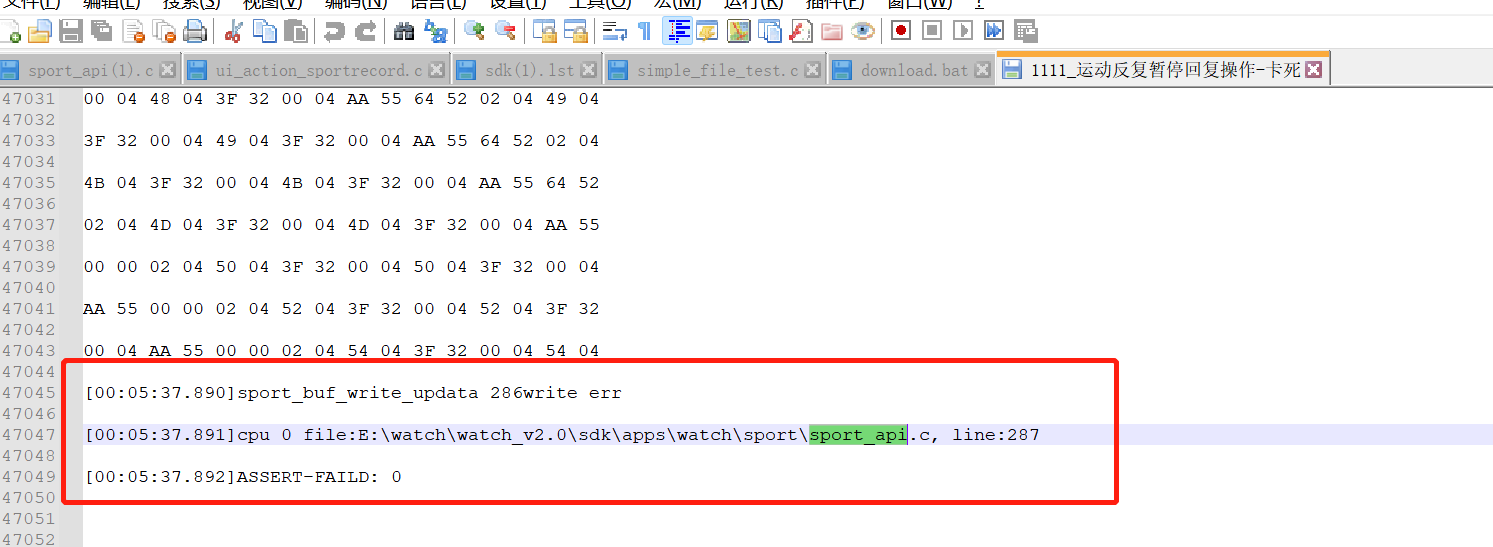Switch to the simple_file_test.c tab
1493x547 pixels.
point(717,70)
